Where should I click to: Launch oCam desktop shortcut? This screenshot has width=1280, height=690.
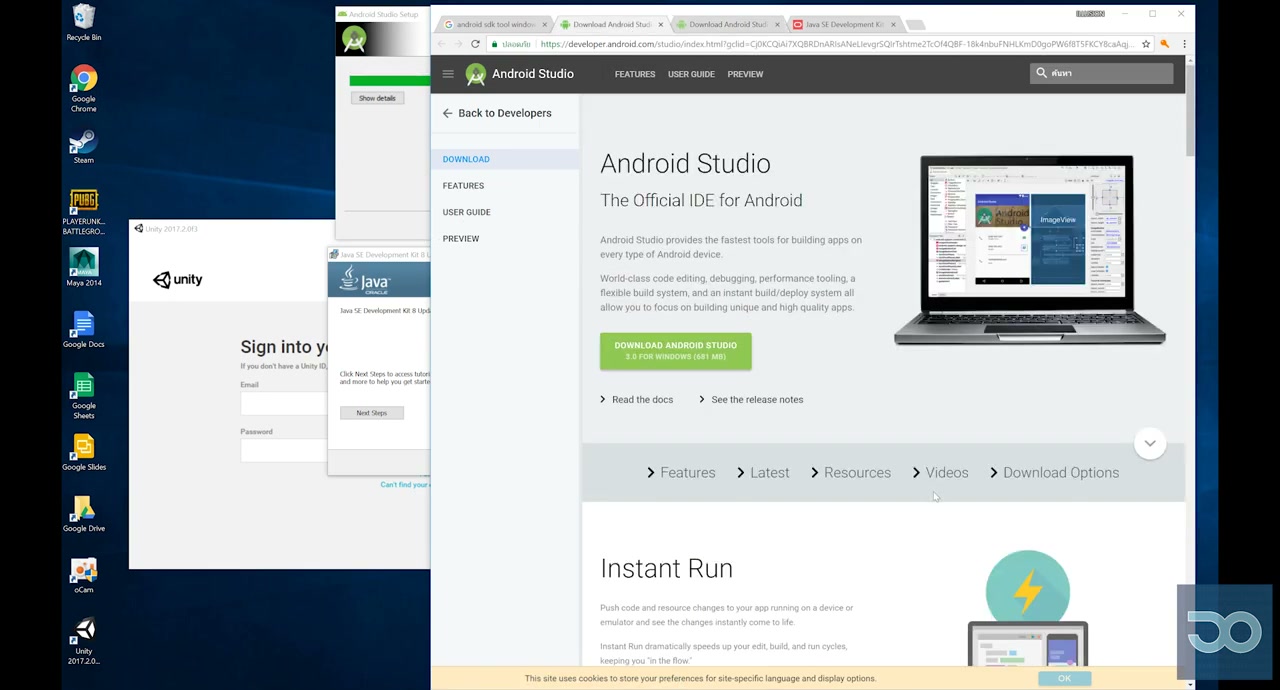point(83,576)
